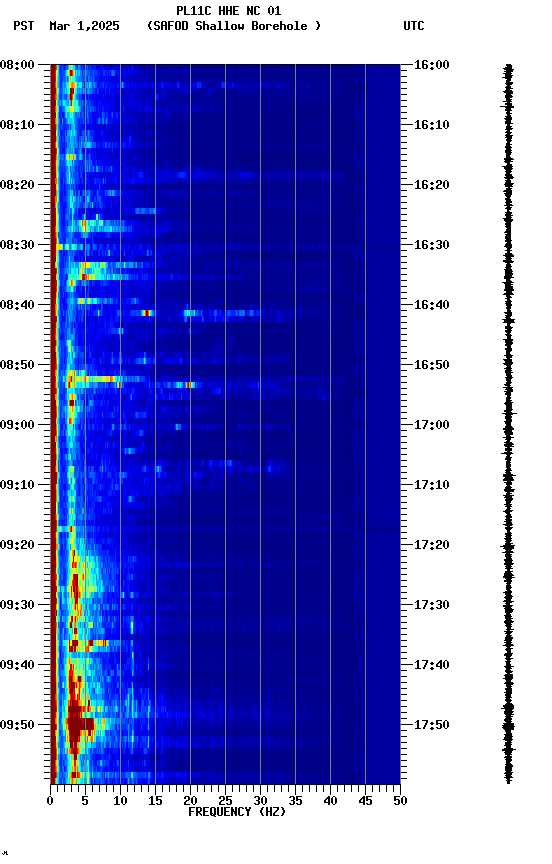Click the 17:20 UTC time label
The width and height of the screenshot is (552, 864).
click(432, 545)
